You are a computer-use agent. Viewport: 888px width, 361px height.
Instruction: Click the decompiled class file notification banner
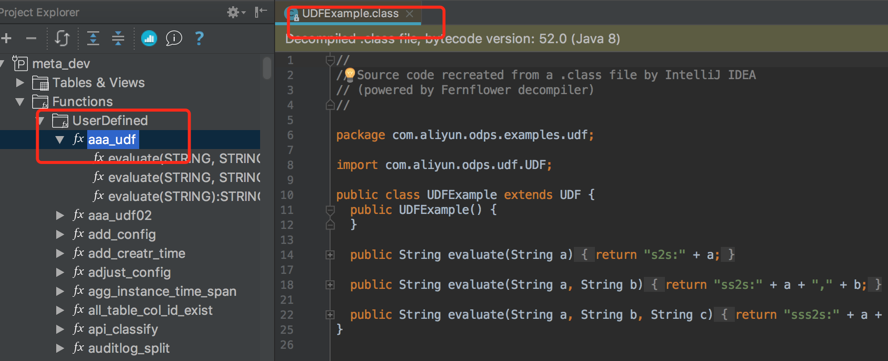coord(581,39)
